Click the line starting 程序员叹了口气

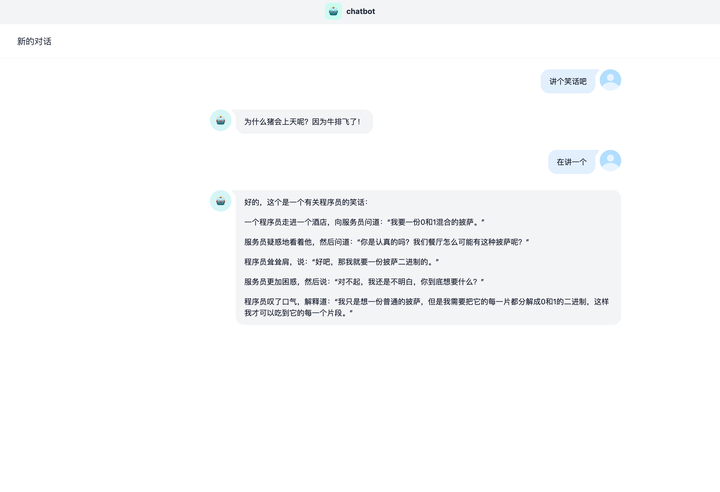pos(427,307)
